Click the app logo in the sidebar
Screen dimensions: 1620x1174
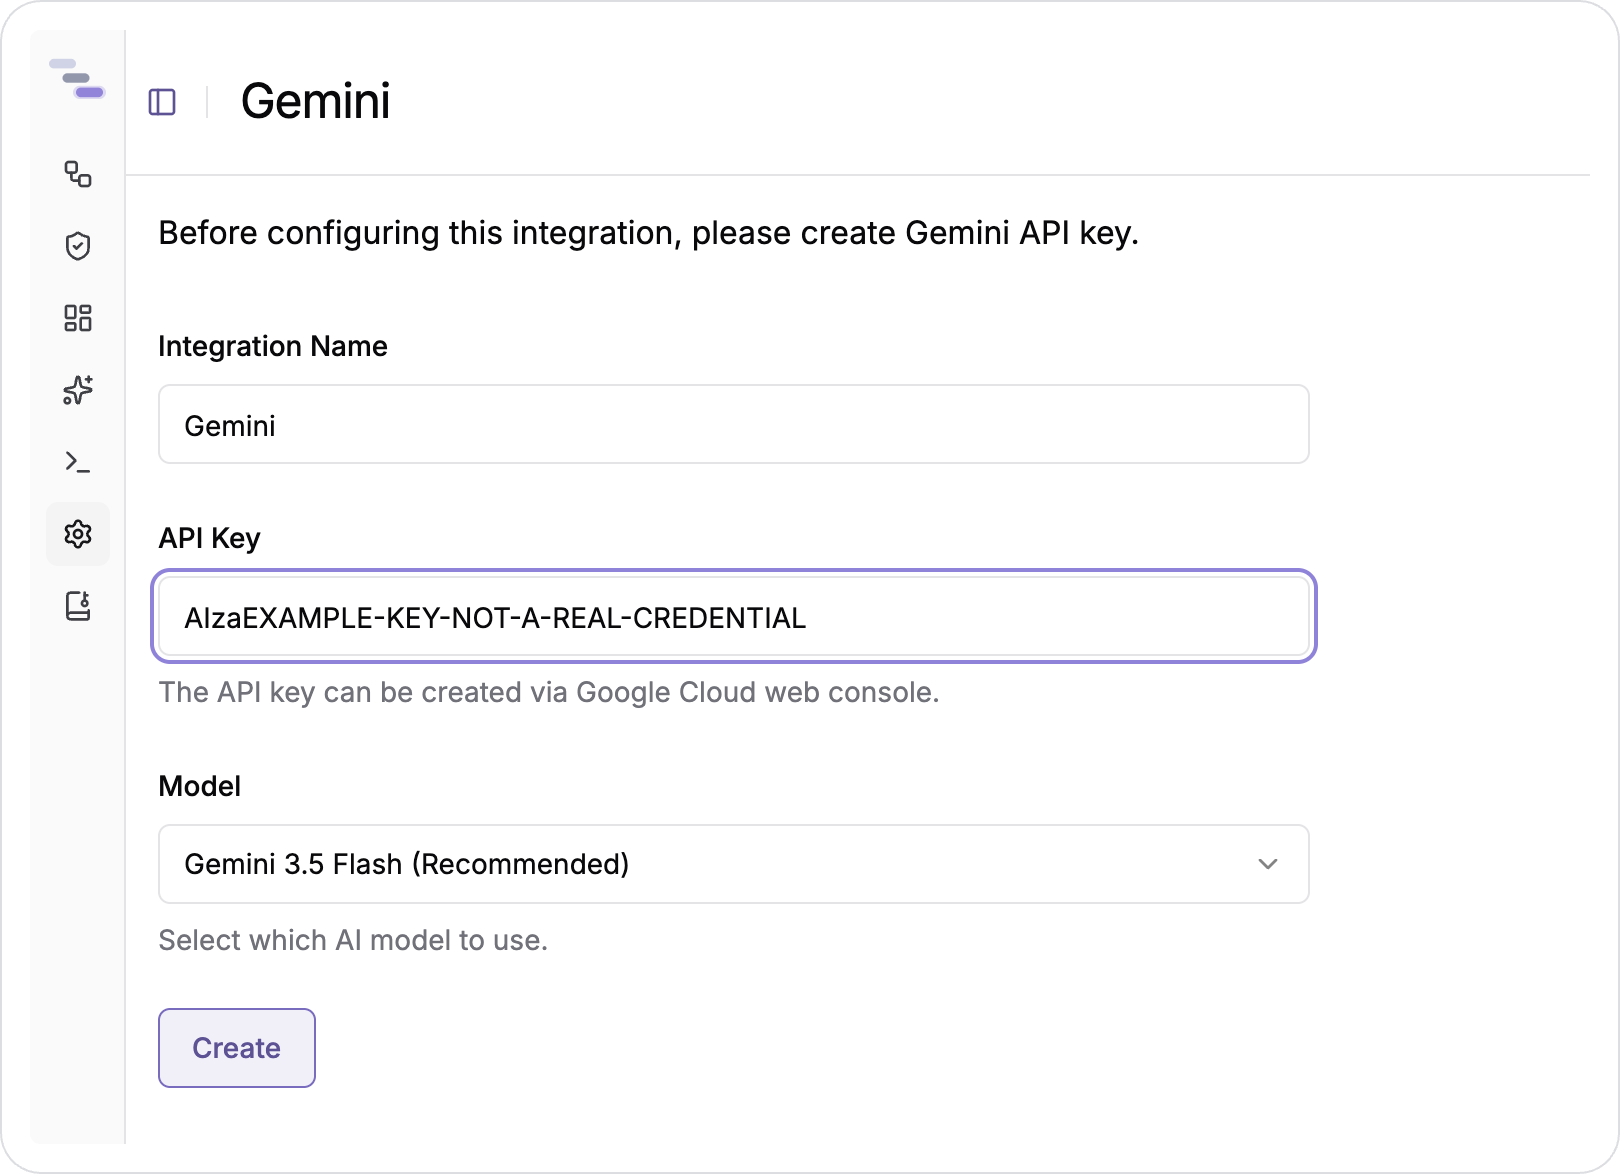coord(77,78)
